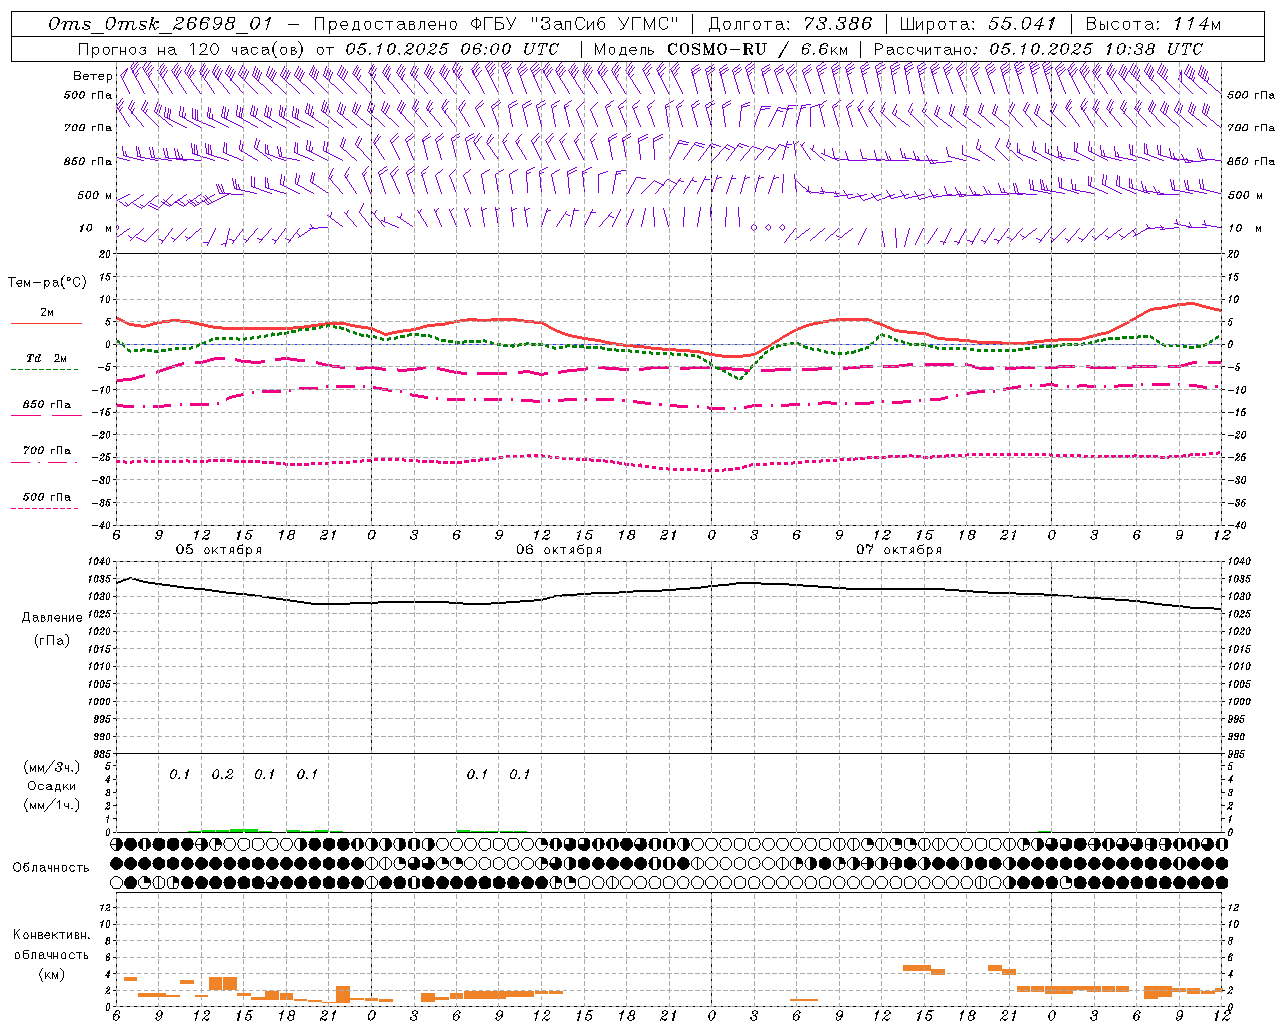Click the Рассчитано: 05.10.2025 10:38 UTC text
The height and width of the screenshot is (1024, 1280).
click(x=1038, y=49)
